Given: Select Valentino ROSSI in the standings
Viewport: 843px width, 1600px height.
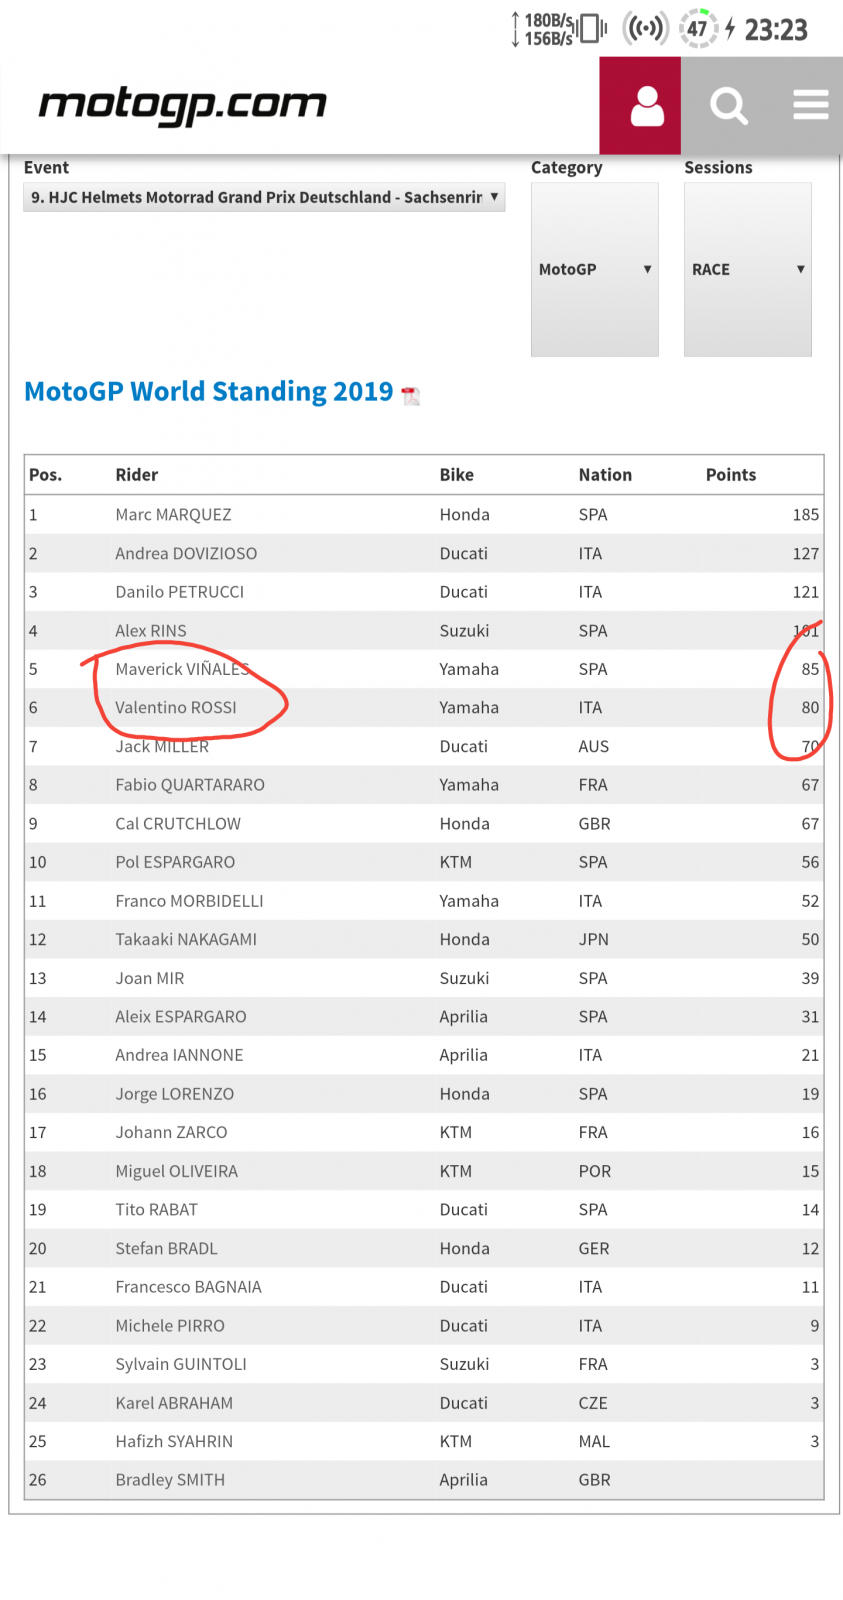Looking at the screenshot, I should (176, 707).
